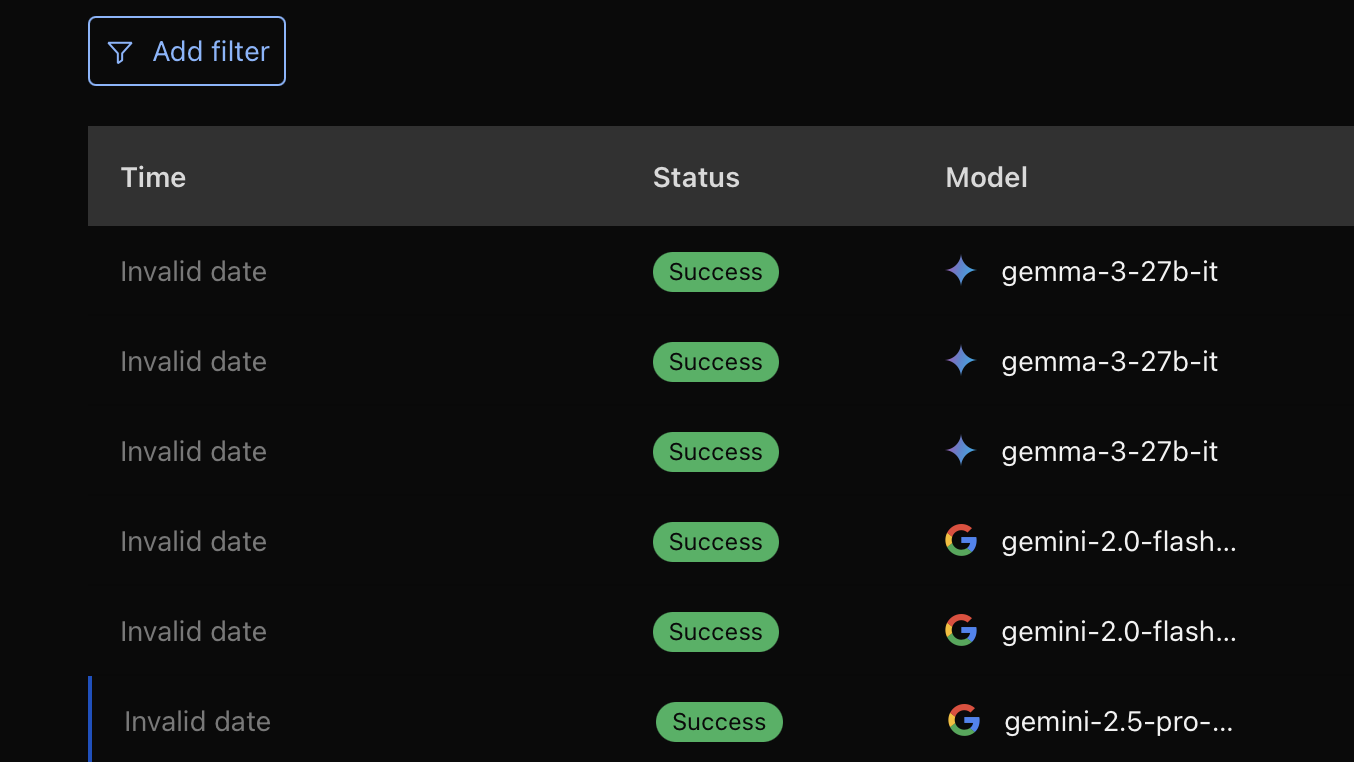The width and height of the screenshot is (1354, 762).
Task: Click the Success status pill on the fourth row
Action: (715, 541)
